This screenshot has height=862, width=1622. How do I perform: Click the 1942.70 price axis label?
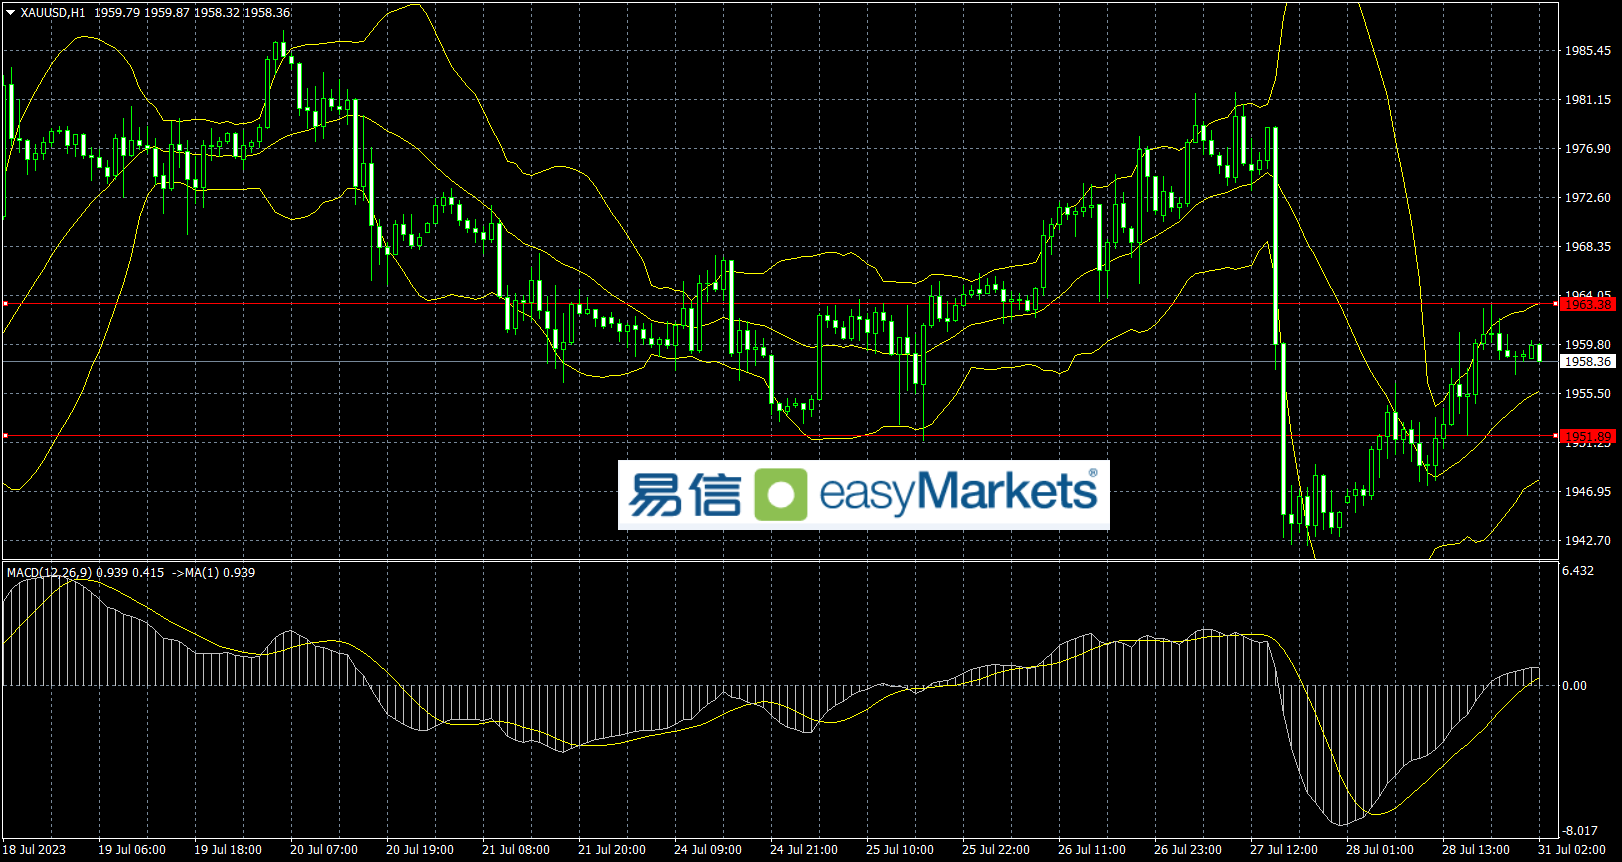tap(1588, 541)
